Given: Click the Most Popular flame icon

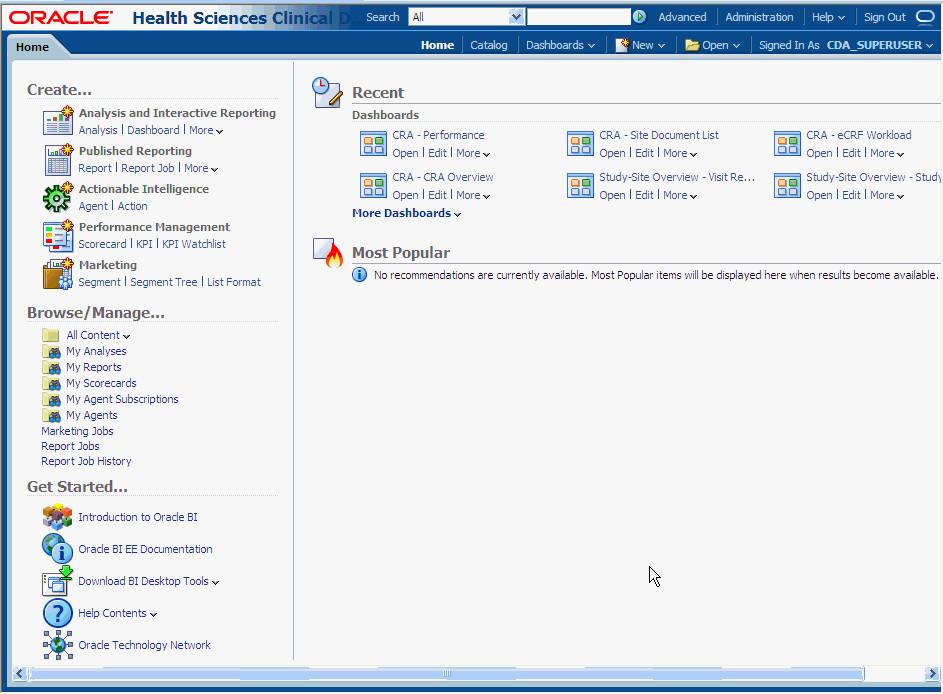Looking at the screenshot, I should point(328,253).
